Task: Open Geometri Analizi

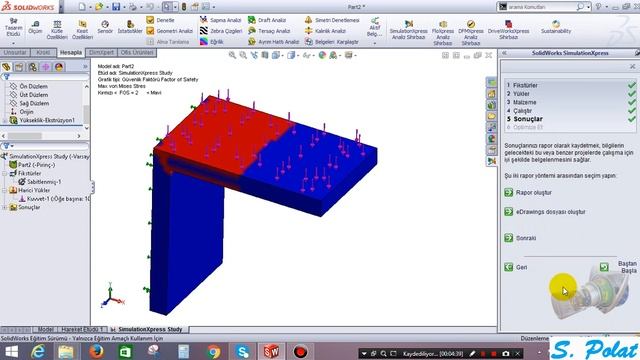Action: (169, 31)
